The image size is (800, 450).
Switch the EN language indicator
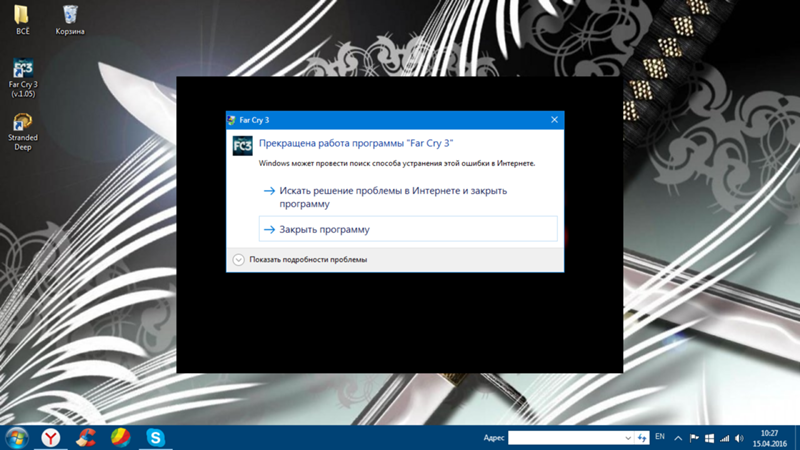[x=659, y=437]
